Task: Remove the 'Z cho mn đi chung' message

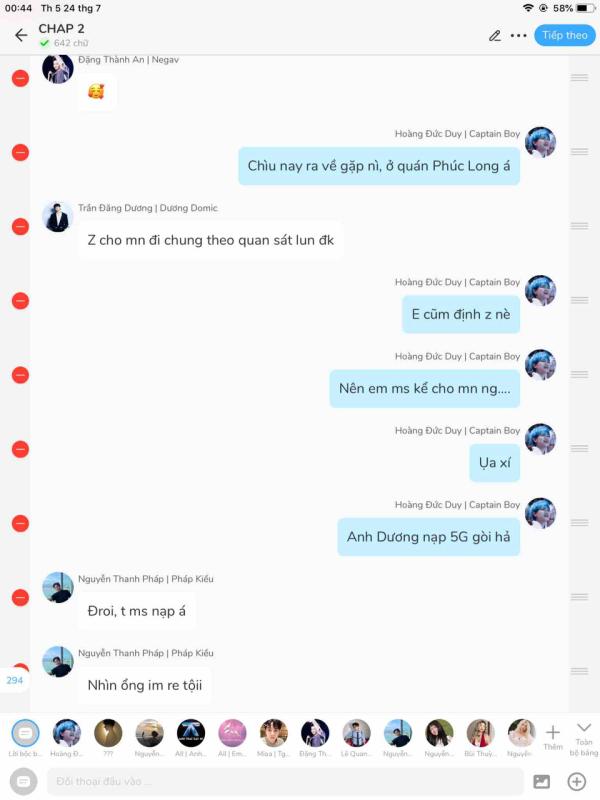Action: tap(20, 227)
